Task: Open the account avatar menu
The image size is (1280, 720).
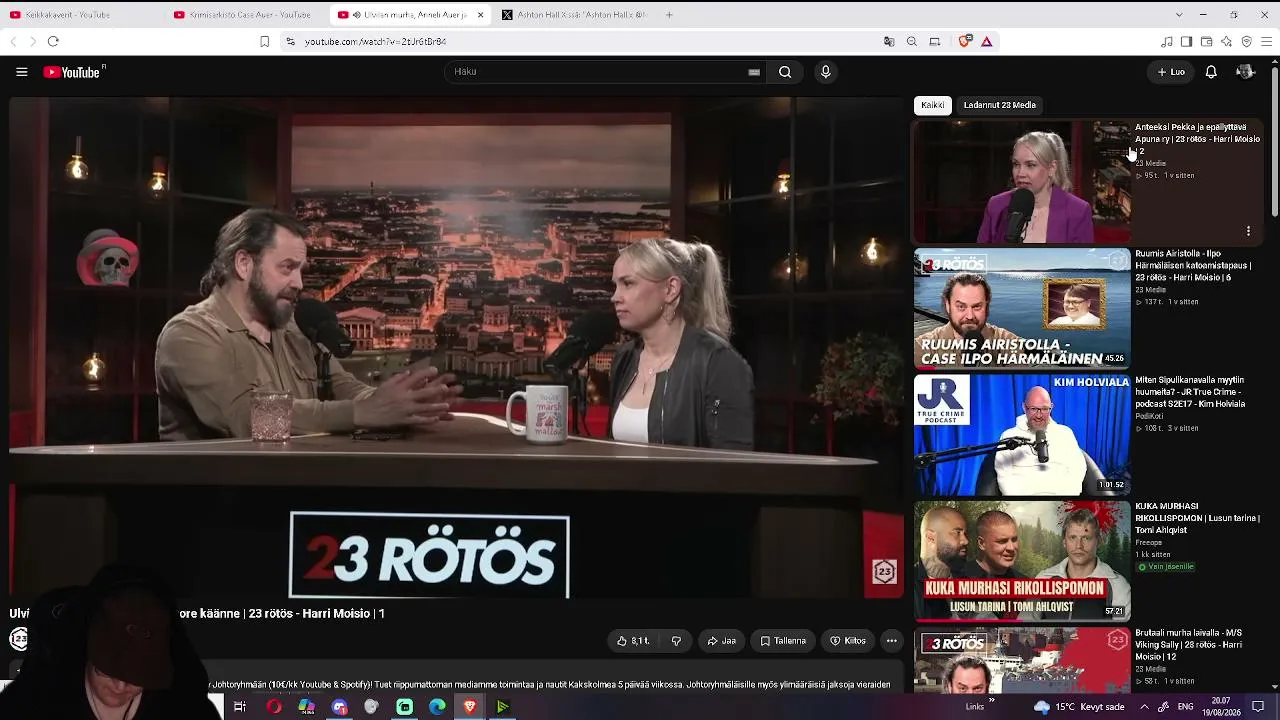Action: point(1245,72)
